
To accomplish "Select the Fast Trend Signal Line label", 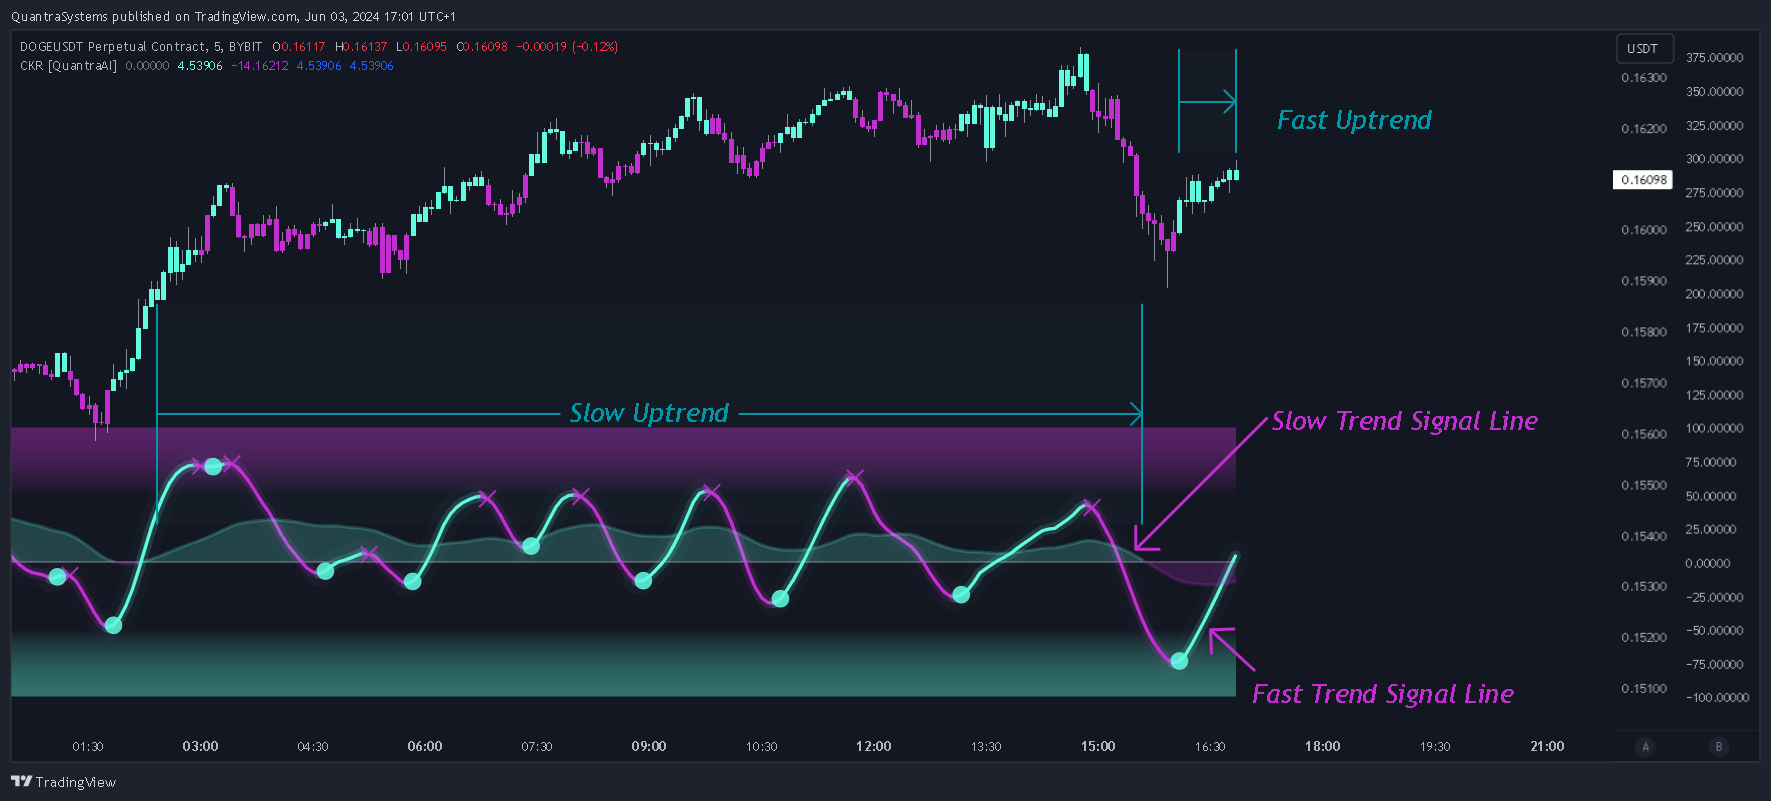I will (1383, 694).
